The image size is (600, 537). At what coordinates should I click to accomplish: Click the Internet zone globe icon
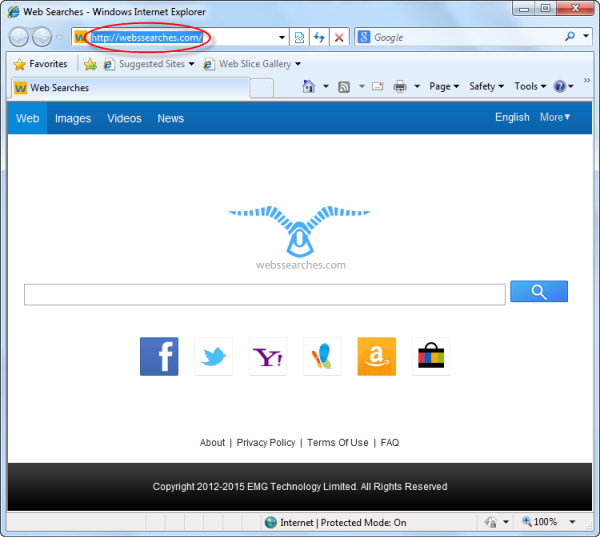point(271,522)
